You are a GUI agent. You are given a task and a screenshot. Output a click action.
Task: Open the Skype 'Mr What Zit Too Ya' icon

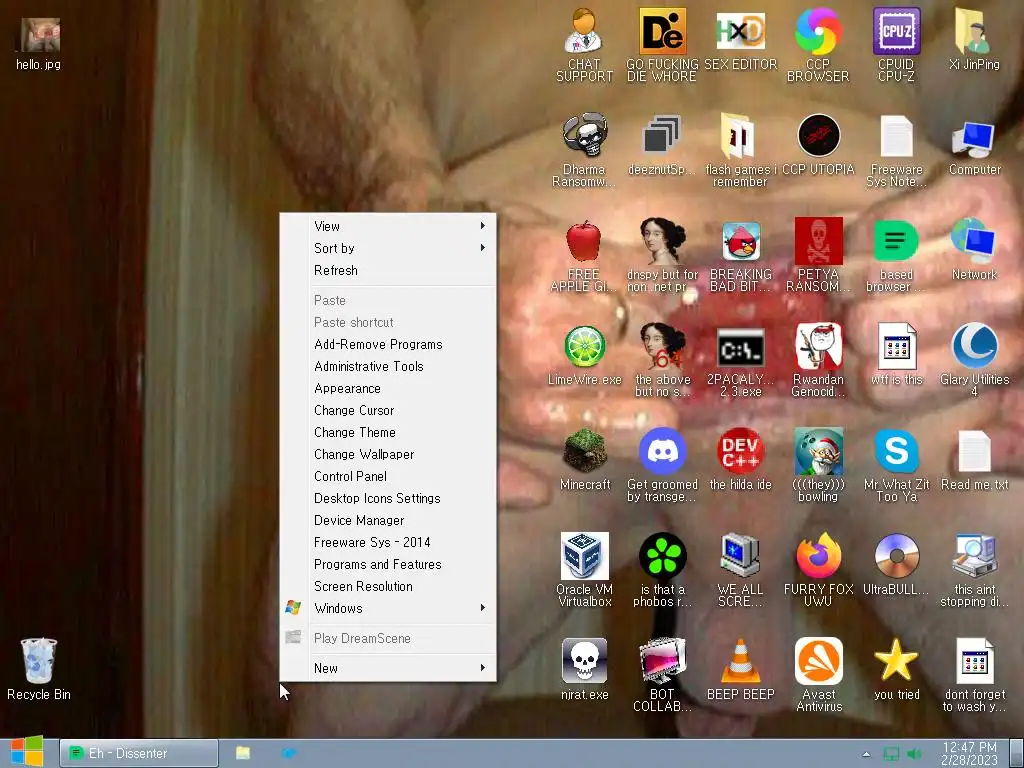click(x=896, y=466)
